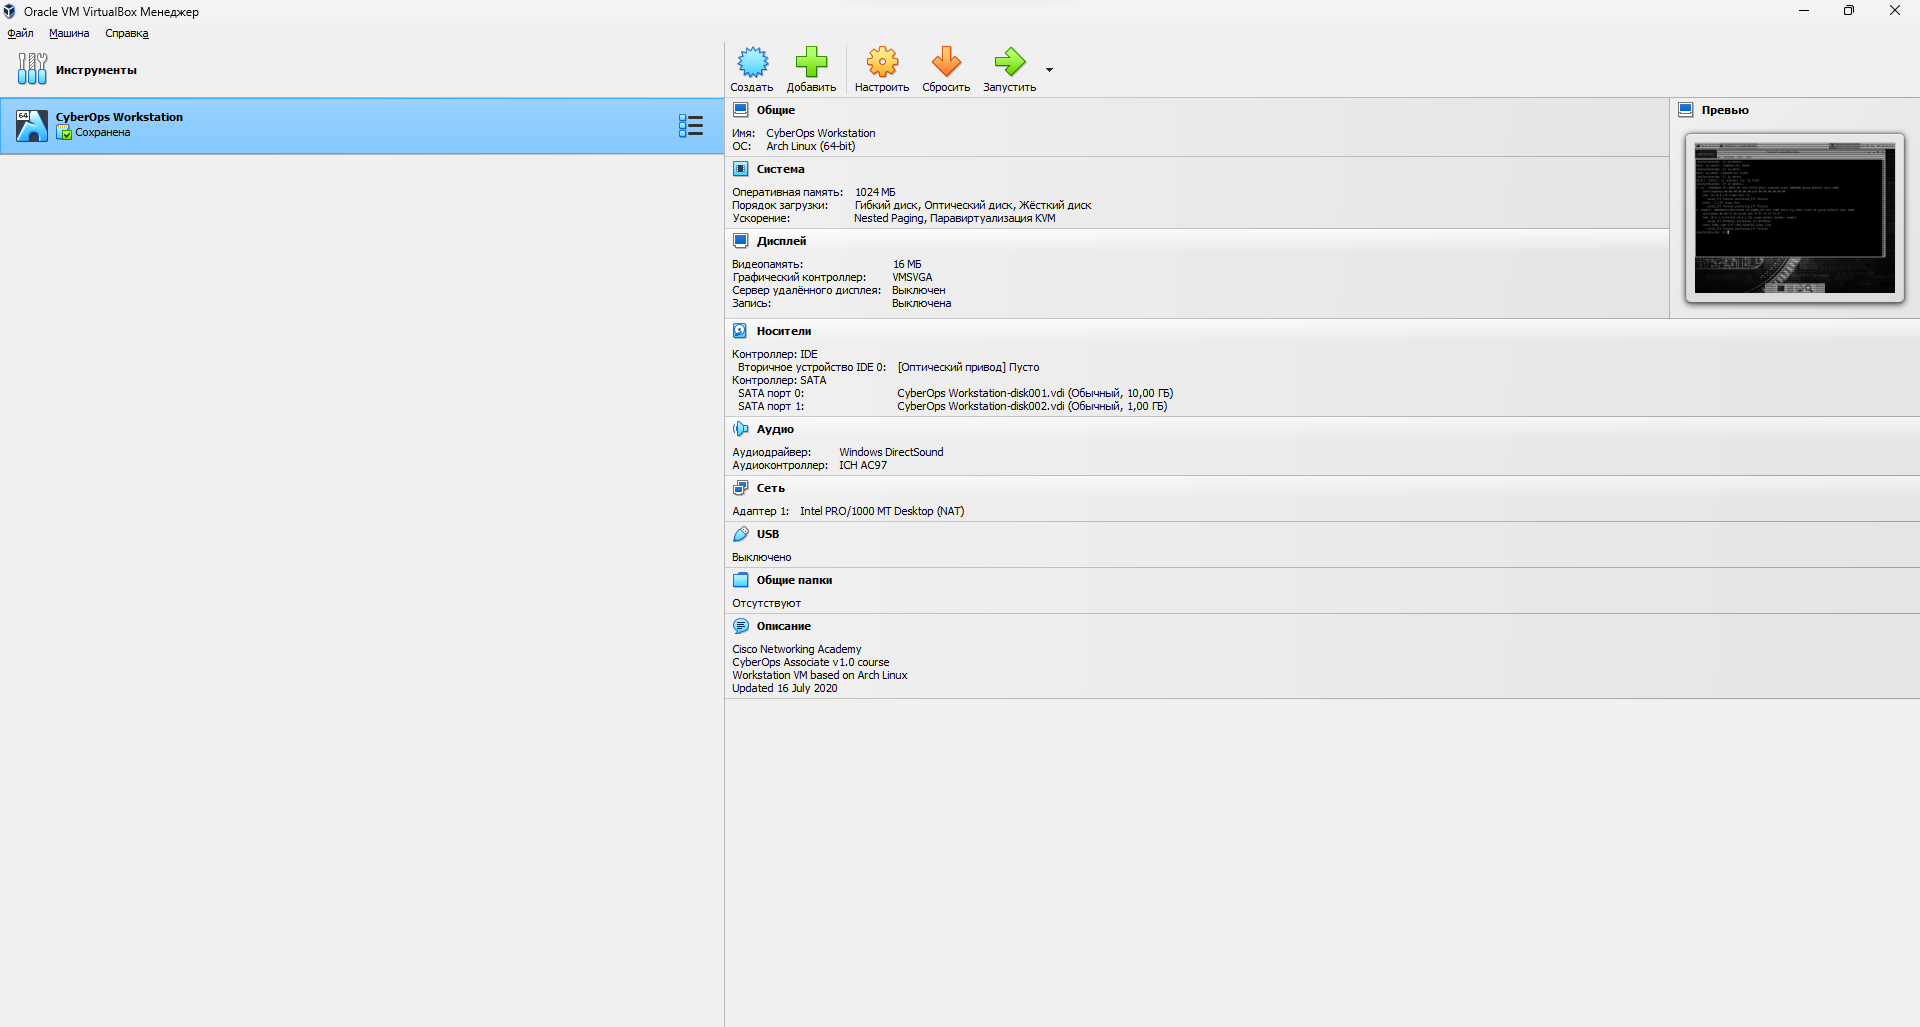Image resolution: width=1920 pixels, height=1027 pixels.
Task: Click the Сбросить (Discard) orange arrow icon
Action: point(946,62)
